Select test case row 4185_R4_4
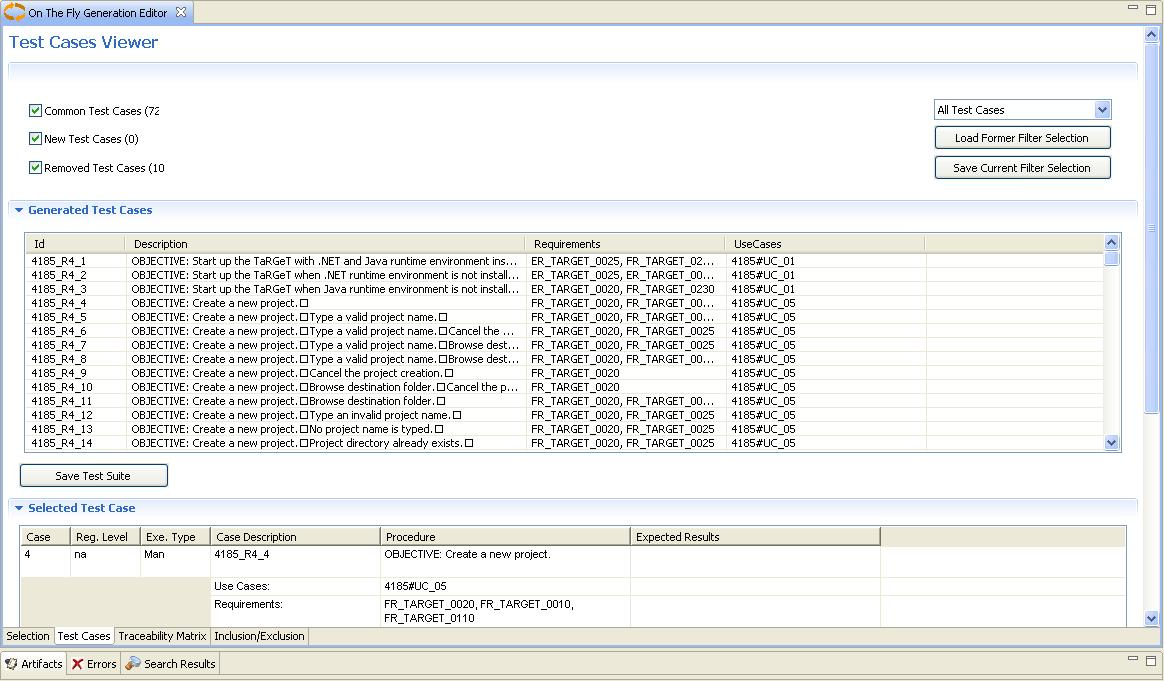Image resolution: width=1164 pixels, height=681 pixels. (564, 304)
